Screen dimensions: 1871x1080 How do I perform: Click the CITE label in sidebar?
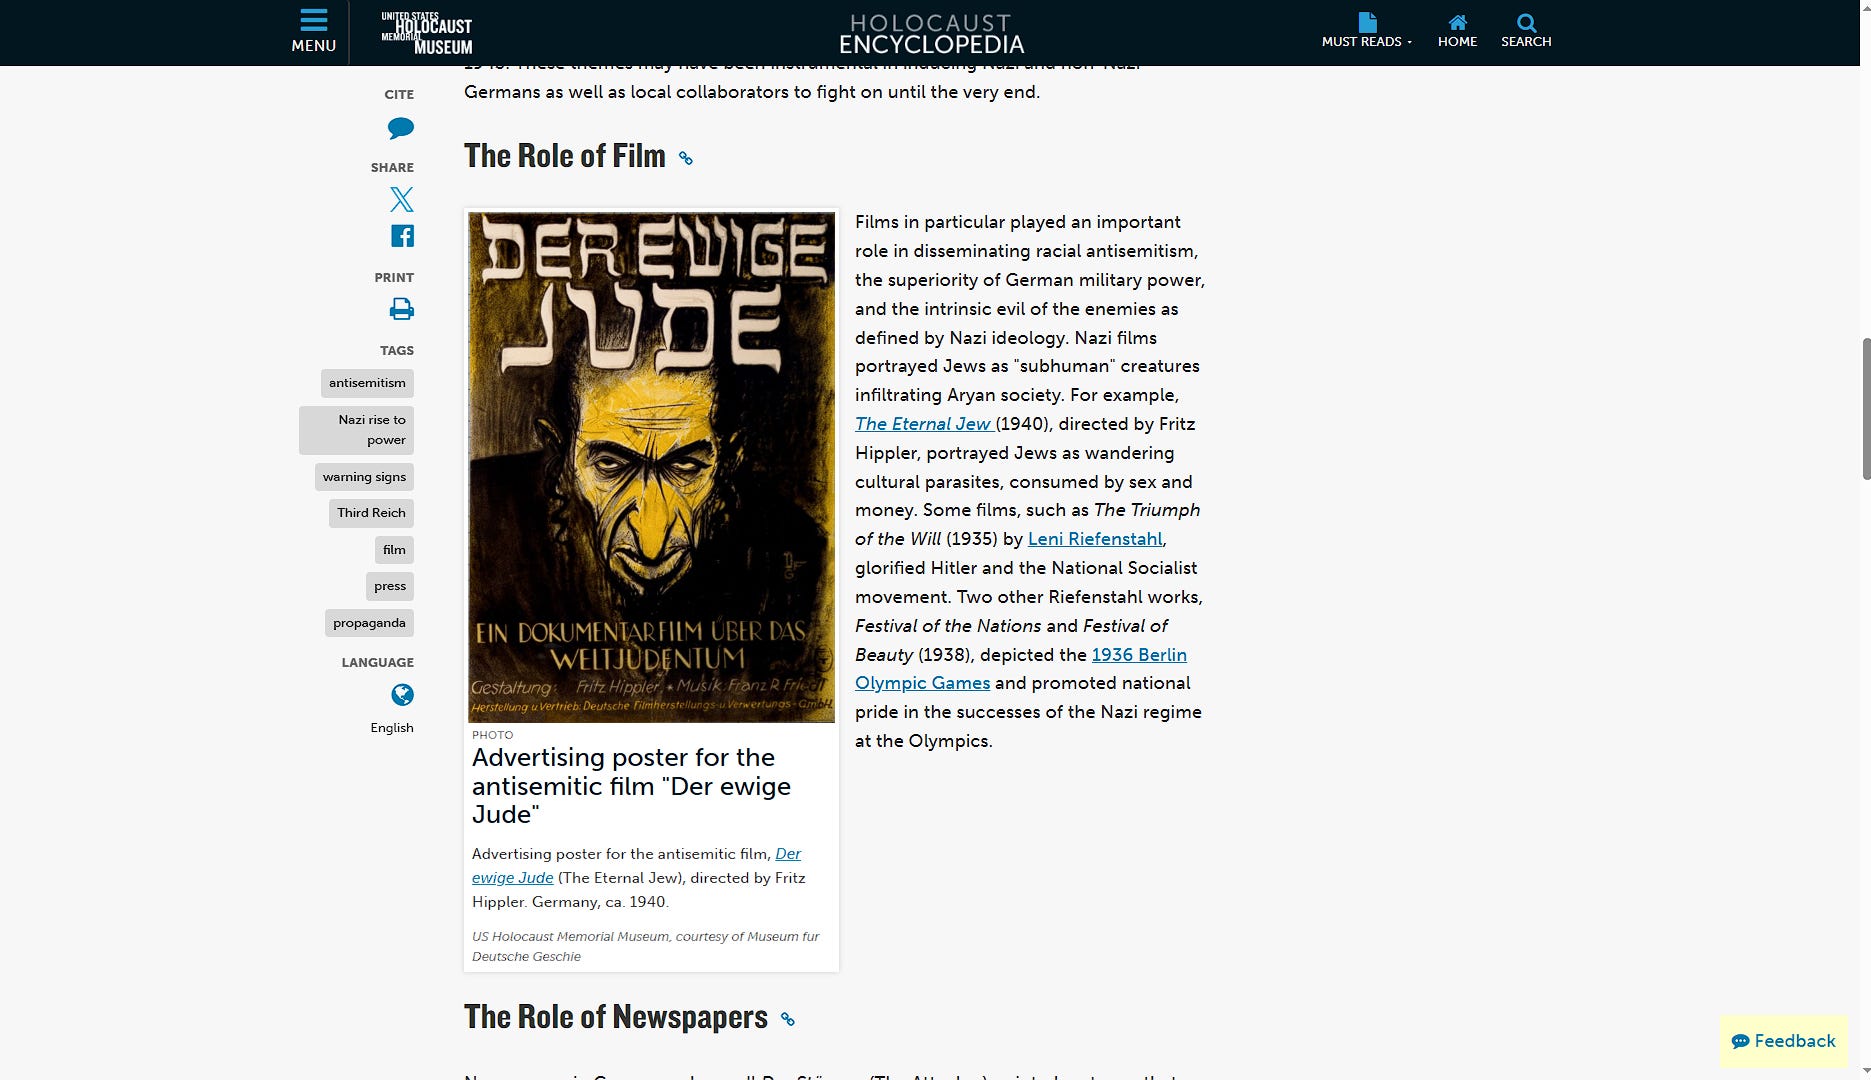[399, 94]
